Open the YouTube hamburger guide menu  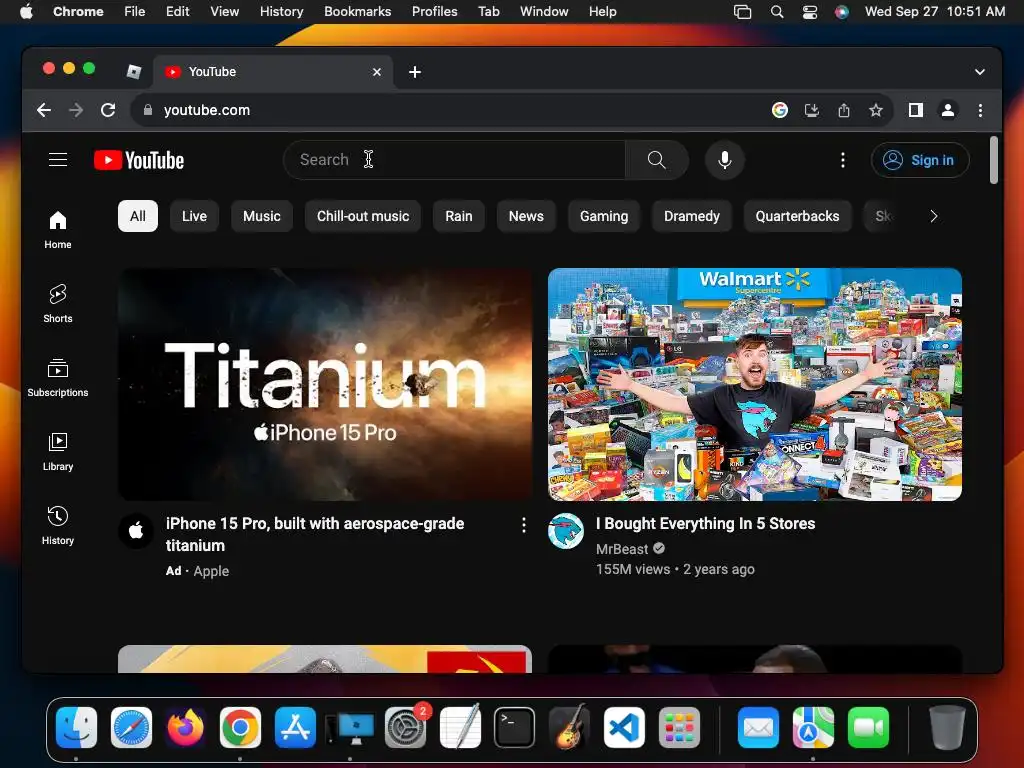[58, 160]
